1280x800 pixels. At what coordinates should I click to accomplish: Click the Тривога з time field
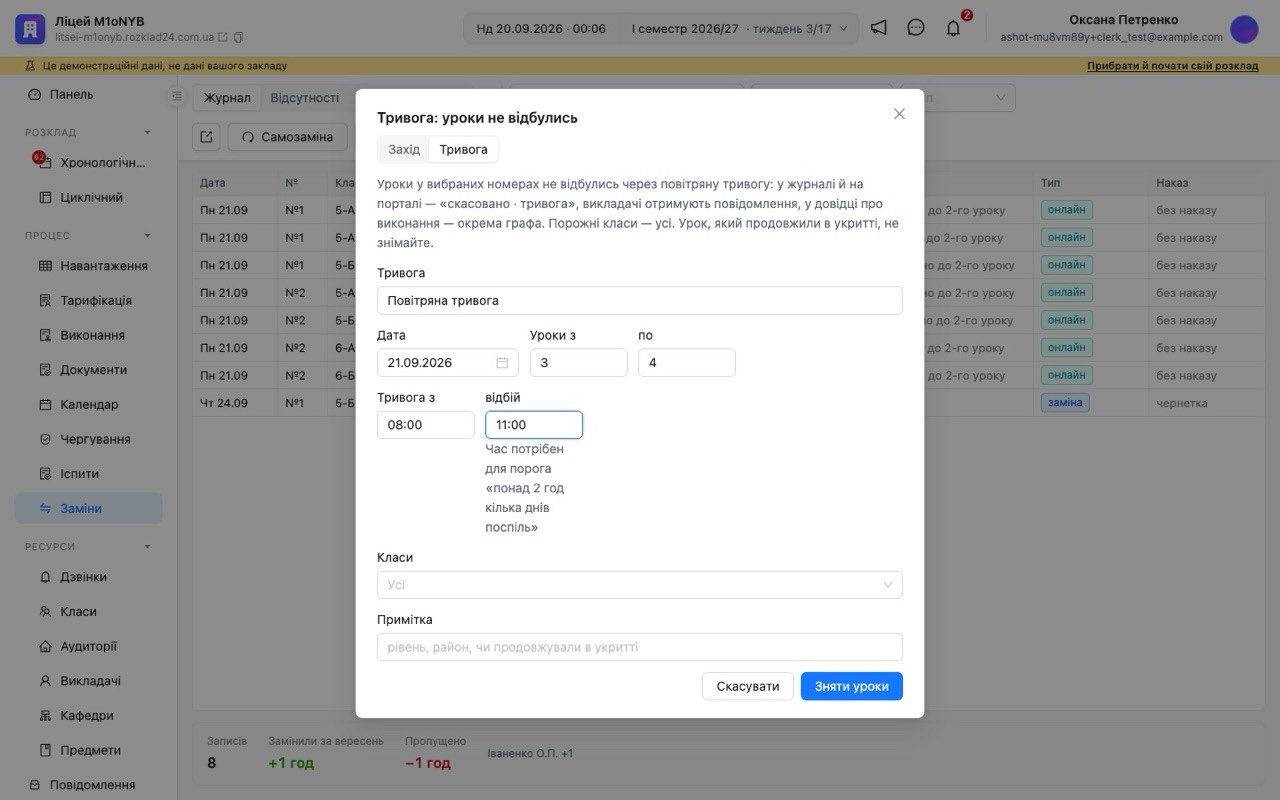point(426,425)
